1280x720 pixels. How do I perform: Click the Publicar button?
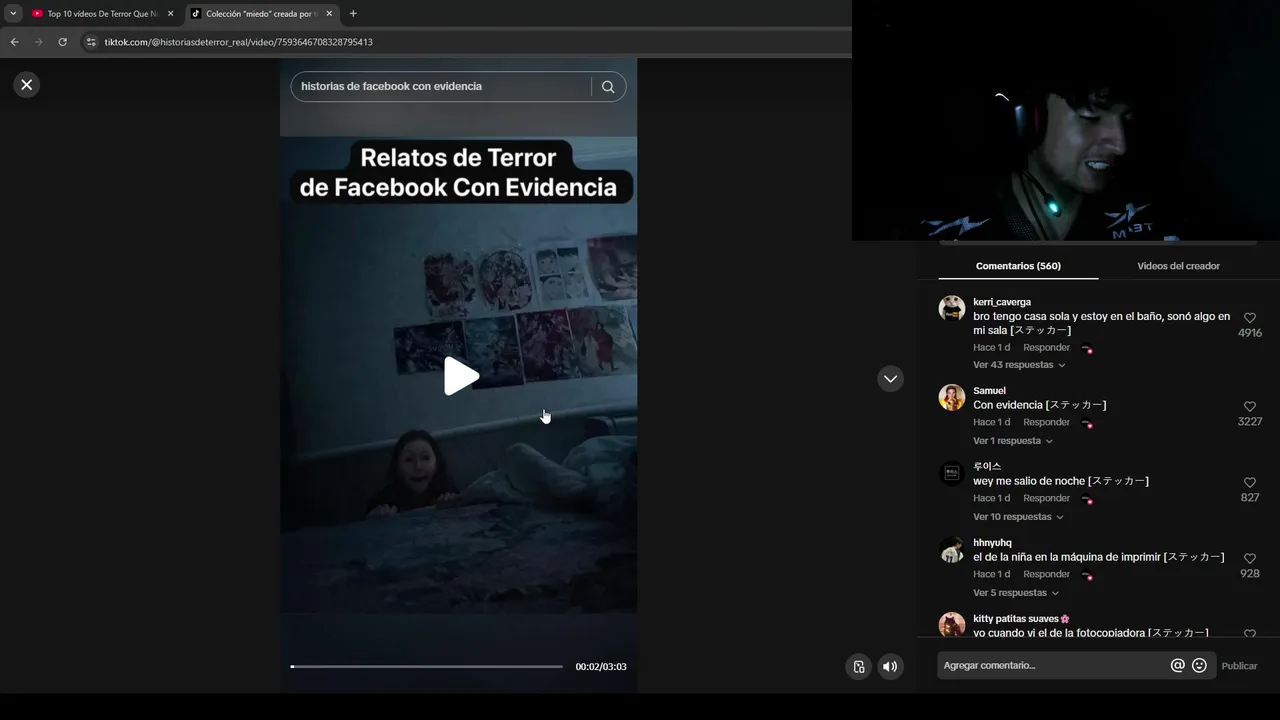[x=1239, y=666]
